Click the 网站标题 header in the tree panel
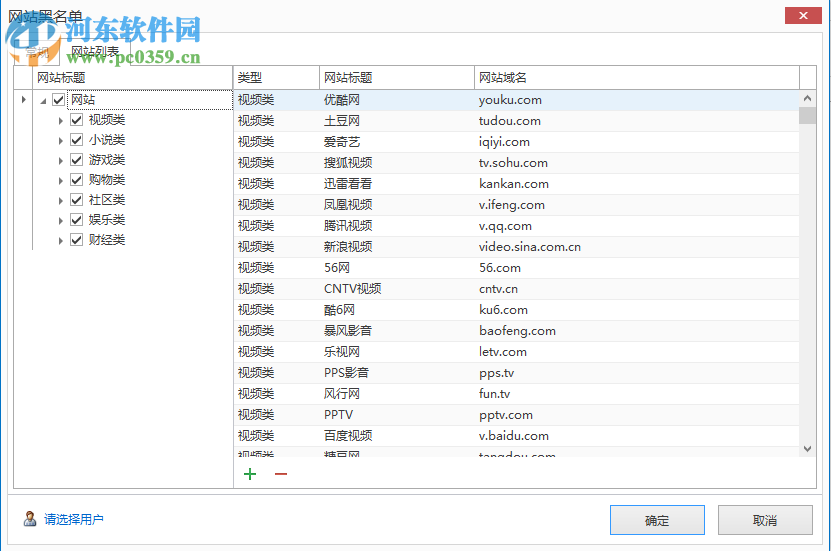This screenshot has height=551, width=831. tap(132, 78)
